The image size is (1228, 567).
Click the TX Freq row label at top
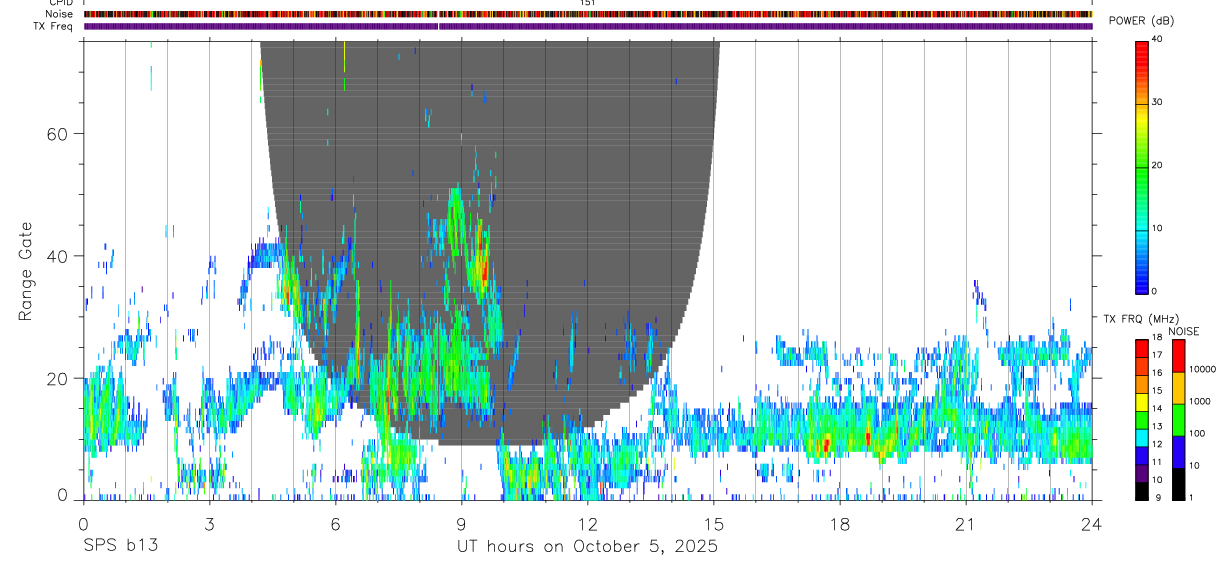click(x=52, y=26)
